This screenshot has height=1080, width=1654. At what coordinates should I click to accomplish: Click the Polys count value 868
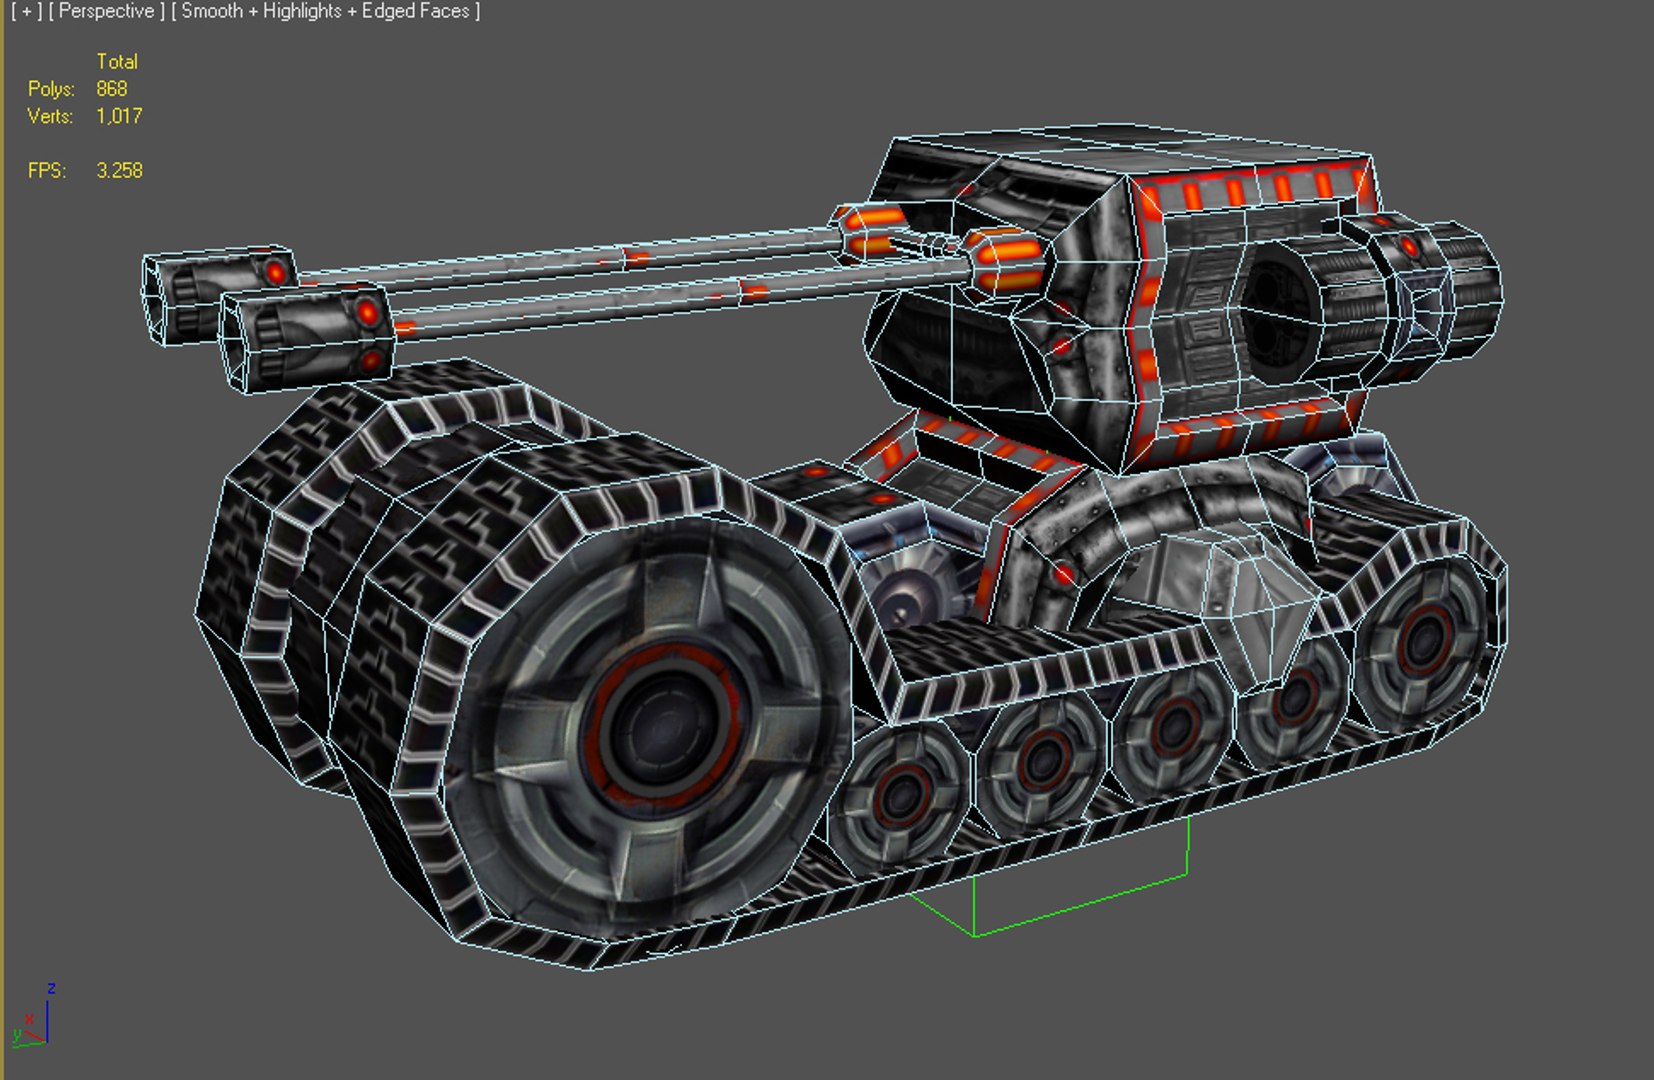(112, 89)
